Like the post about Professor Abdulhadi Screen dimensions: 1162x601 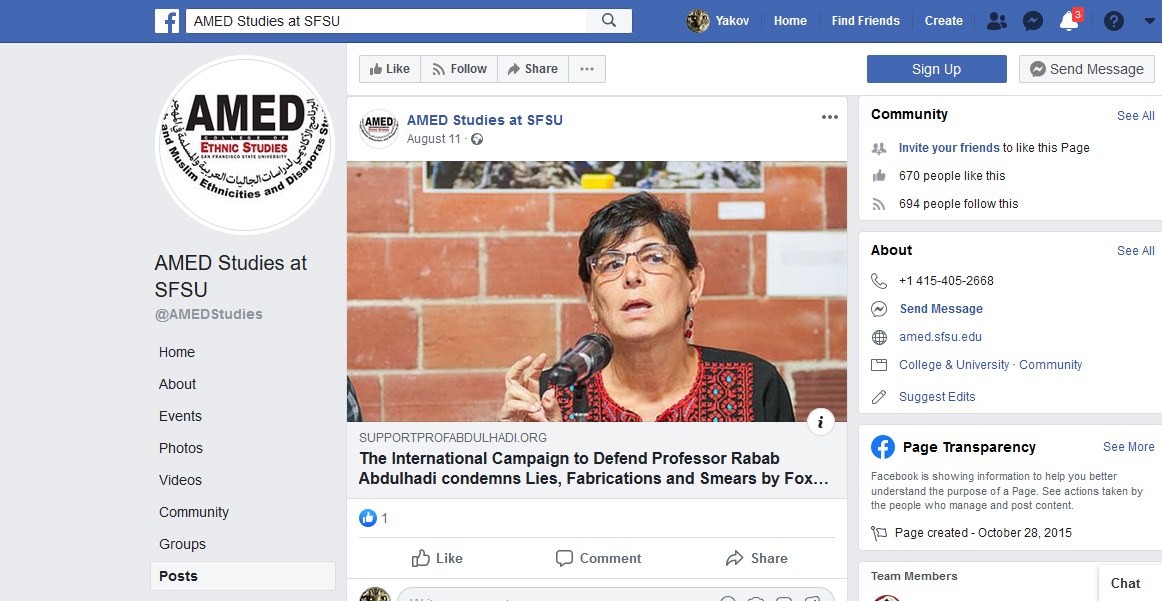(x=437, y=558)
